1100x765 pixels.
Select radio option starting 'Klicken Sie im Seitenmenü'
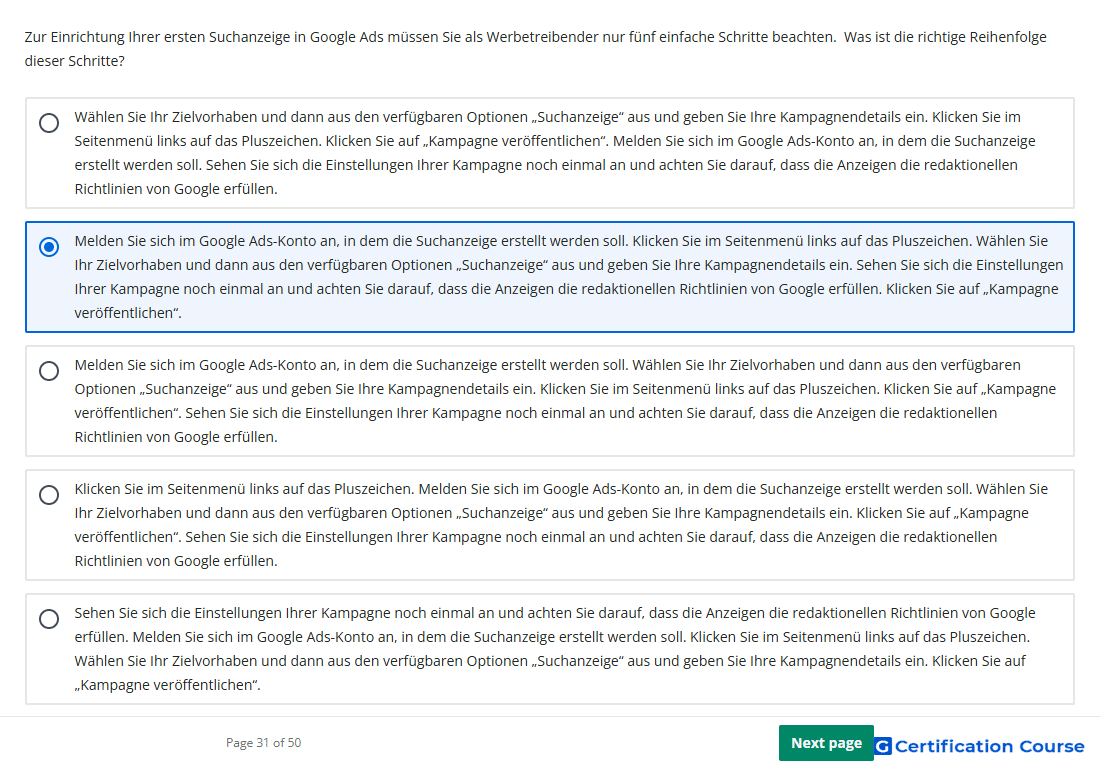(49, 495)
